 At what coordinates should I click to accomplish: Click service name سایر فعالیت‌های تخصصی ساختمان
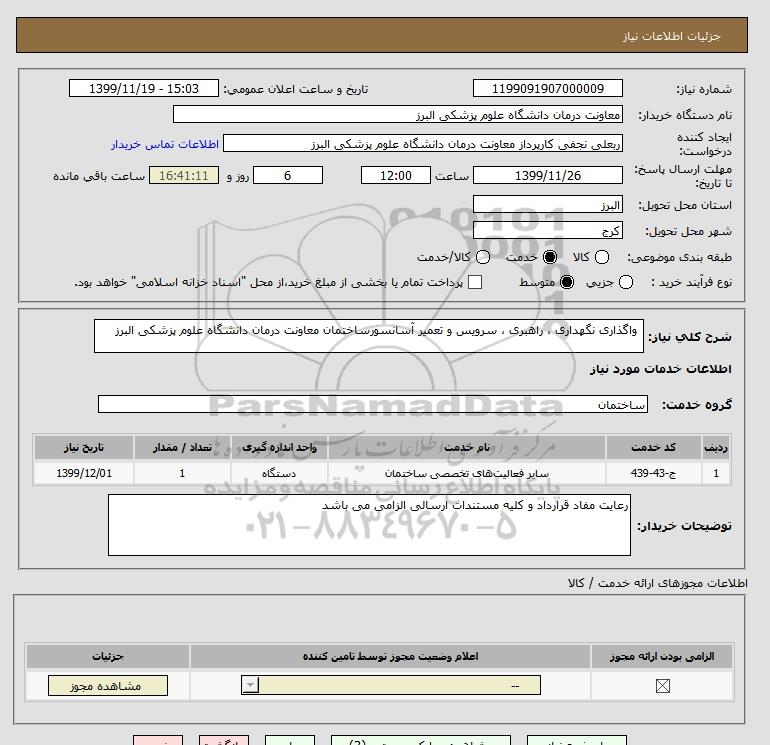(x=467, y=473)
